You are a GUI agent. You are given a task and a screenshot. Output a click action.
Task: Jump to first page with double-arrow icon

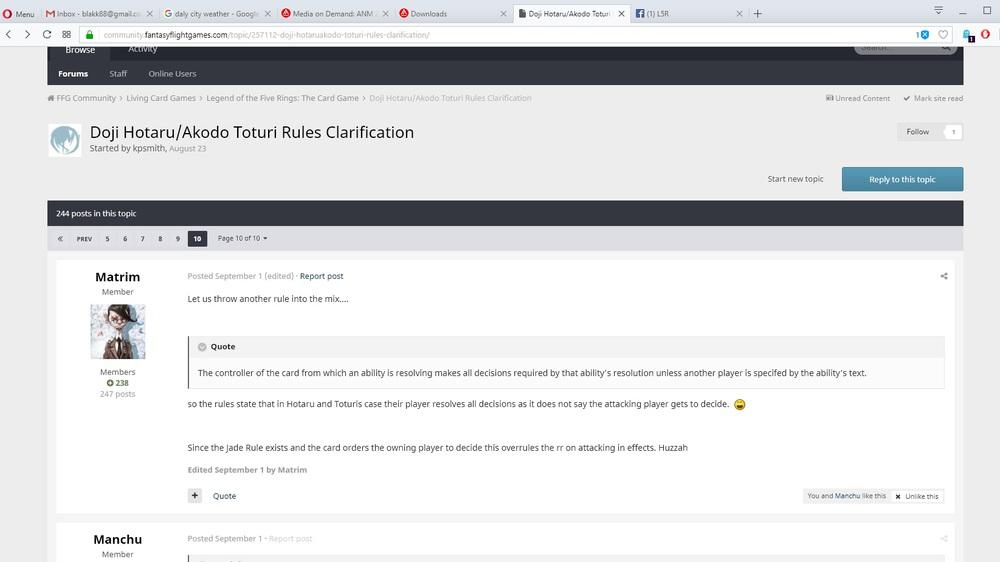pos(60,239)
